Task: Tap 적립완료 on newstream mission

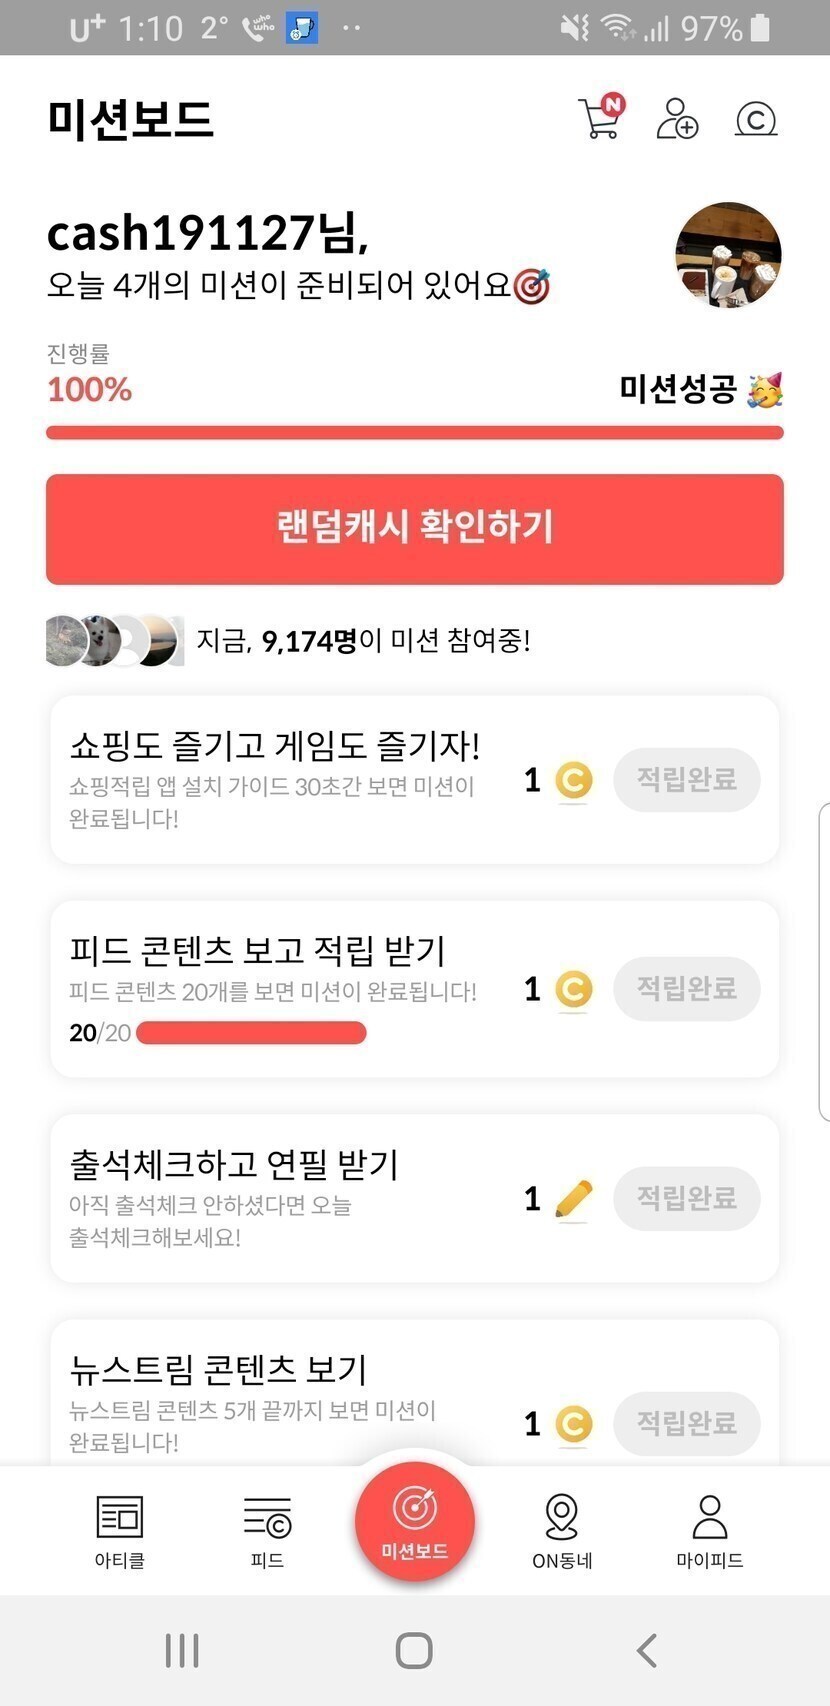Action: pos(687,1423)
